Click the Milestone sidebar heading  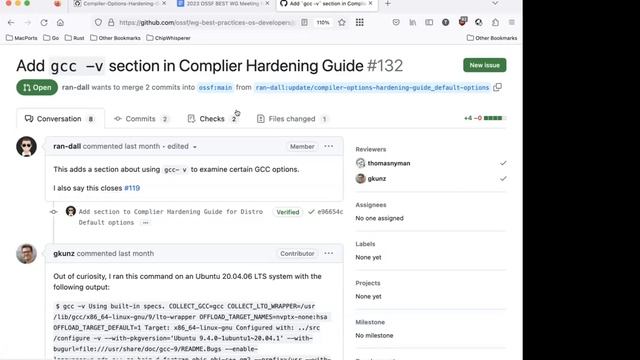click(x=370, y=322)
